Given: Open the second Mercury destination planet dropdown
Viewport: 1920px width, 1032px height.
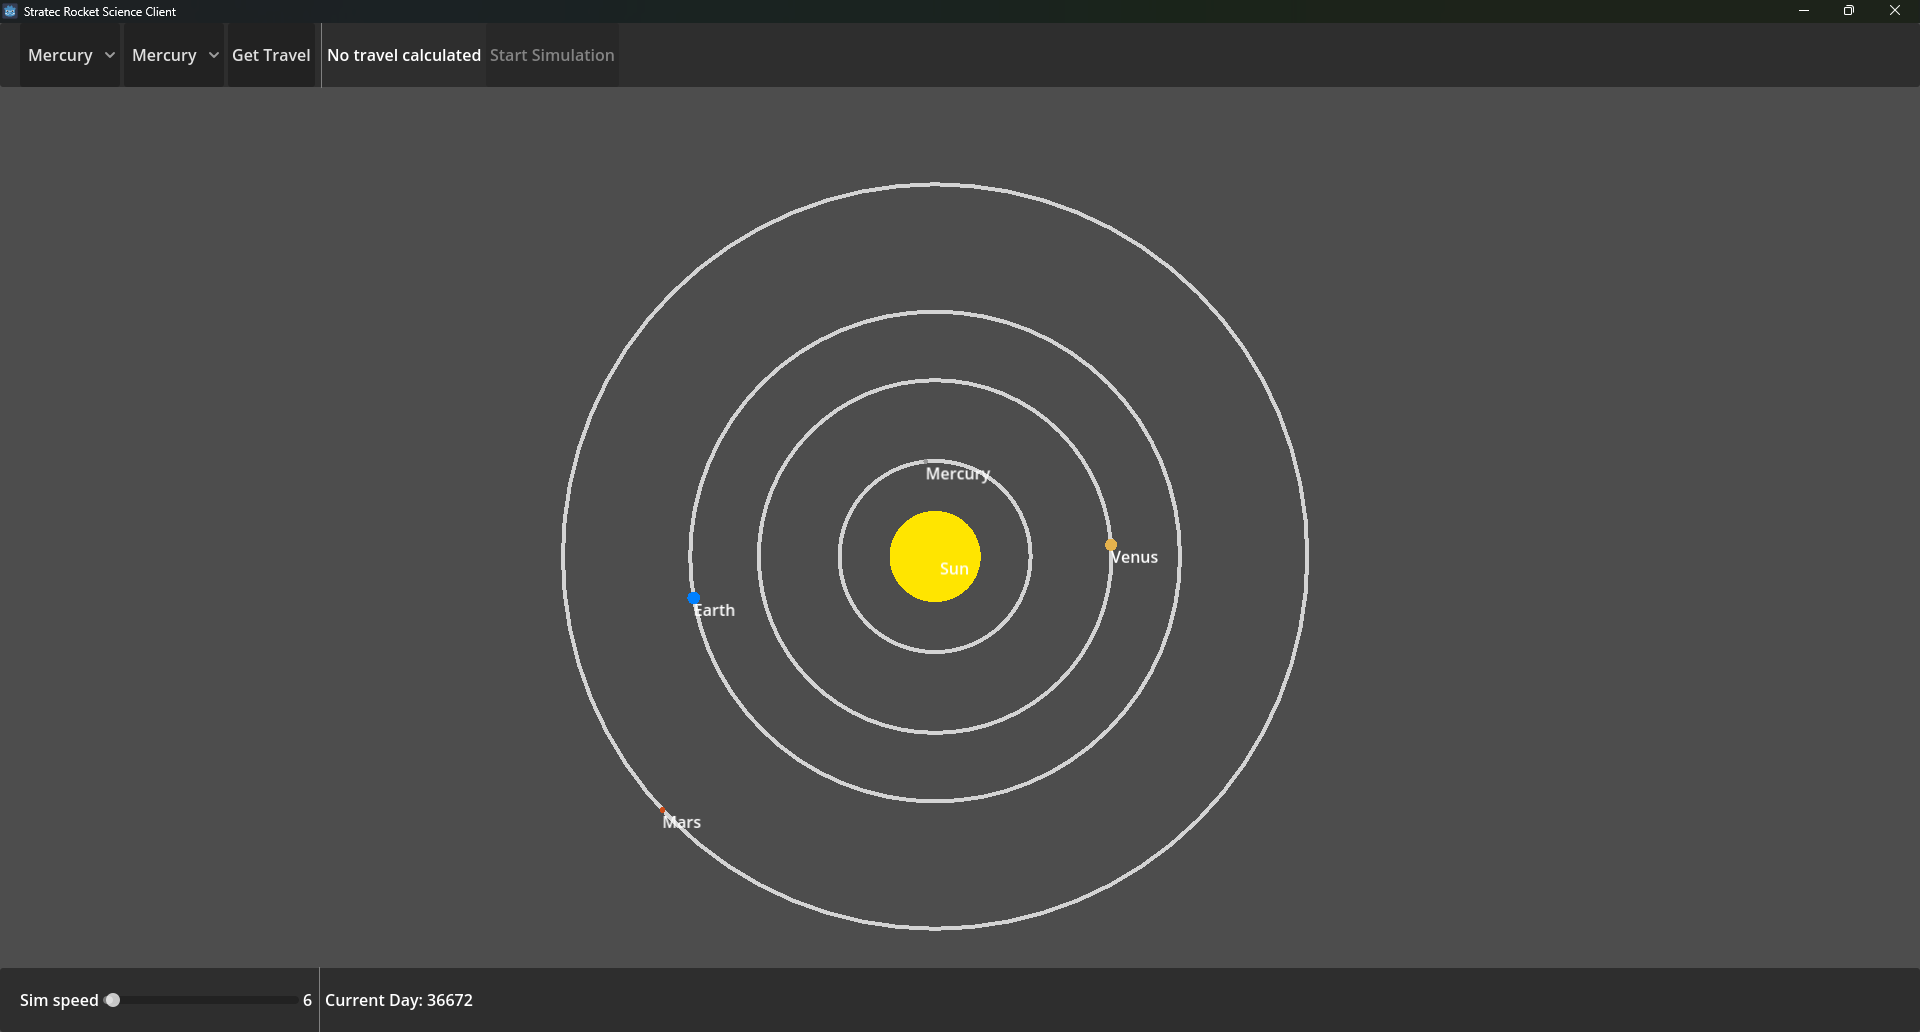Looking at the screenshot, I should 174,55.
